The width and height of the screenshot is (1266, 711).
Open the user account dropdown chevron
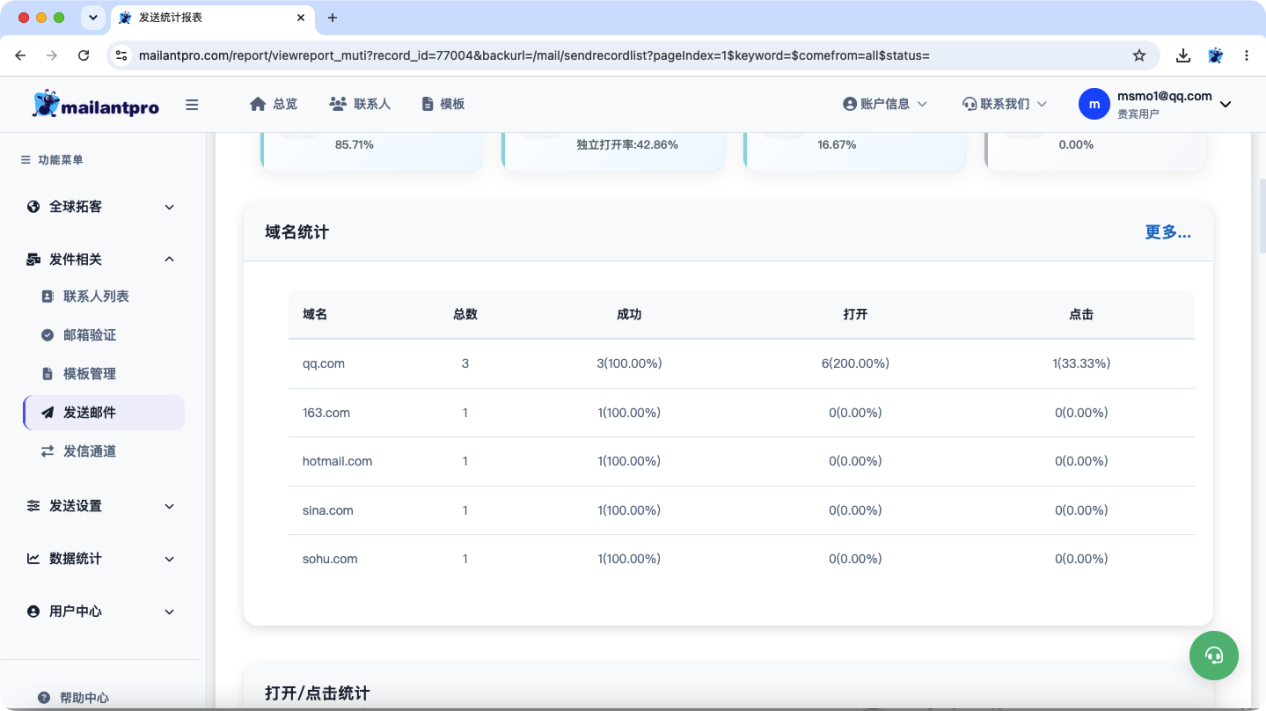(x=1225, y=104)
